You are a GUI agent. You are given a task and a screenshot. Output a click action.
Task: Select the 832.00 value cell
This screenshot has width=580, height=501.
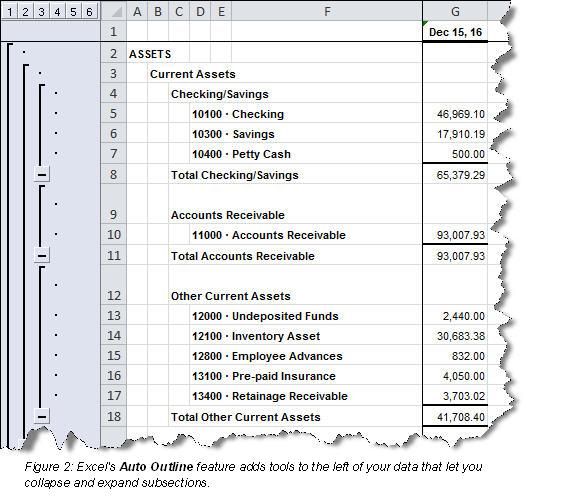455,356
